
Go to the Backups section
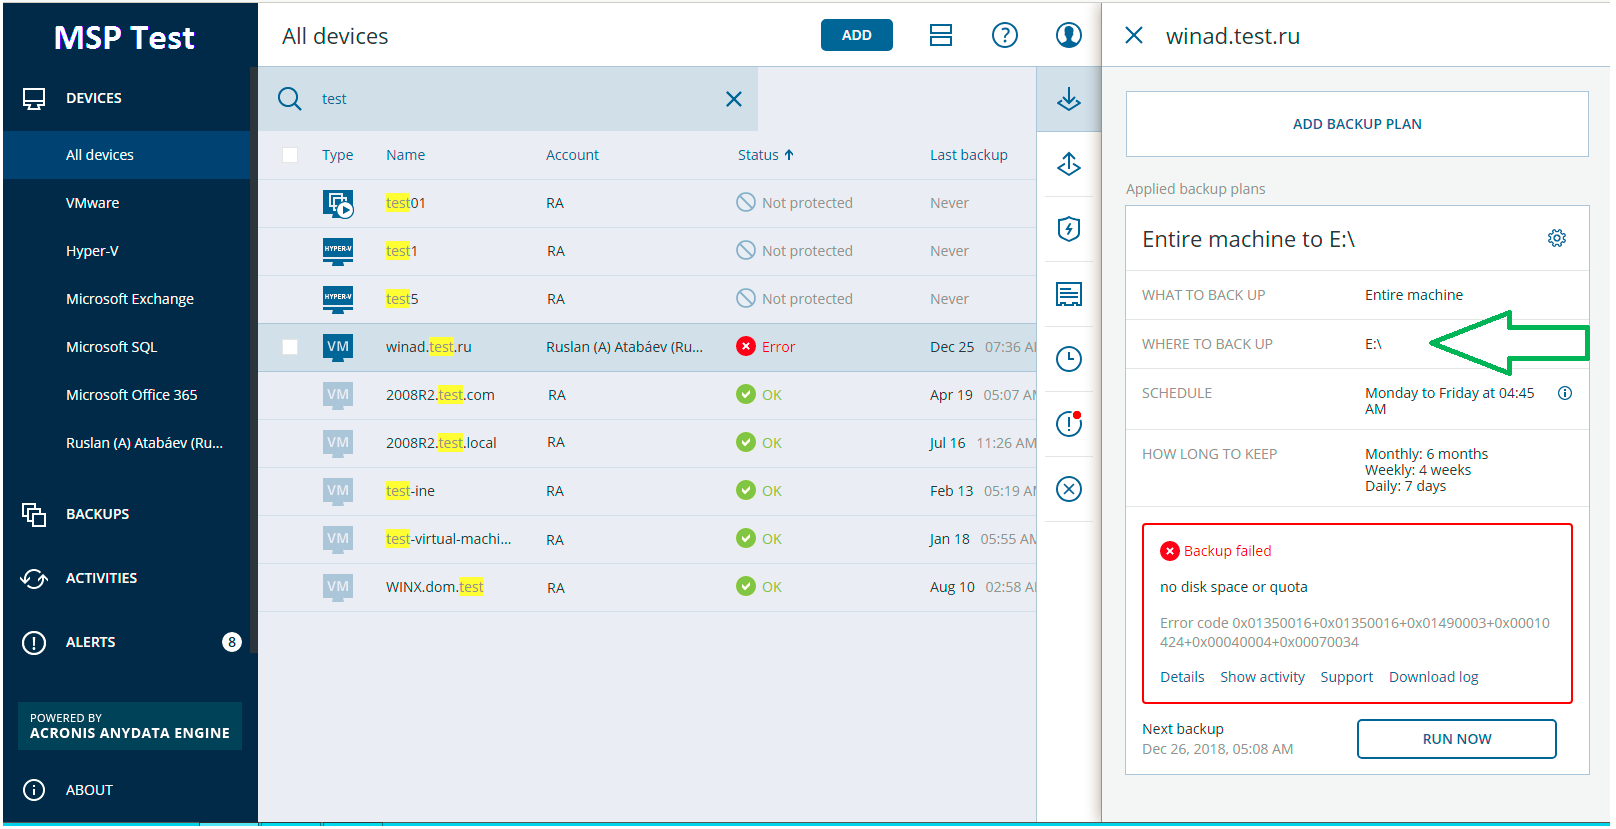97,514
